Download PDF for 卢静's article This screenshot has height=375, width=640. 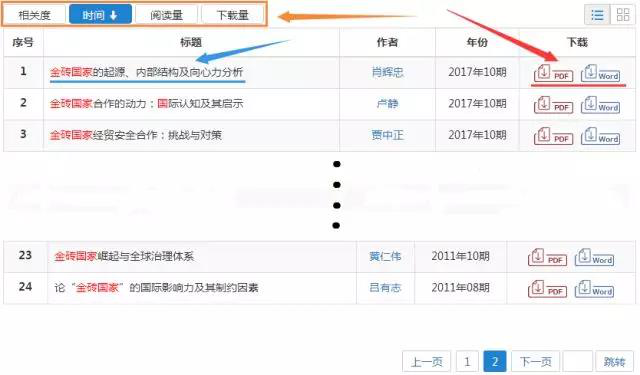click(x=553, y=104)
